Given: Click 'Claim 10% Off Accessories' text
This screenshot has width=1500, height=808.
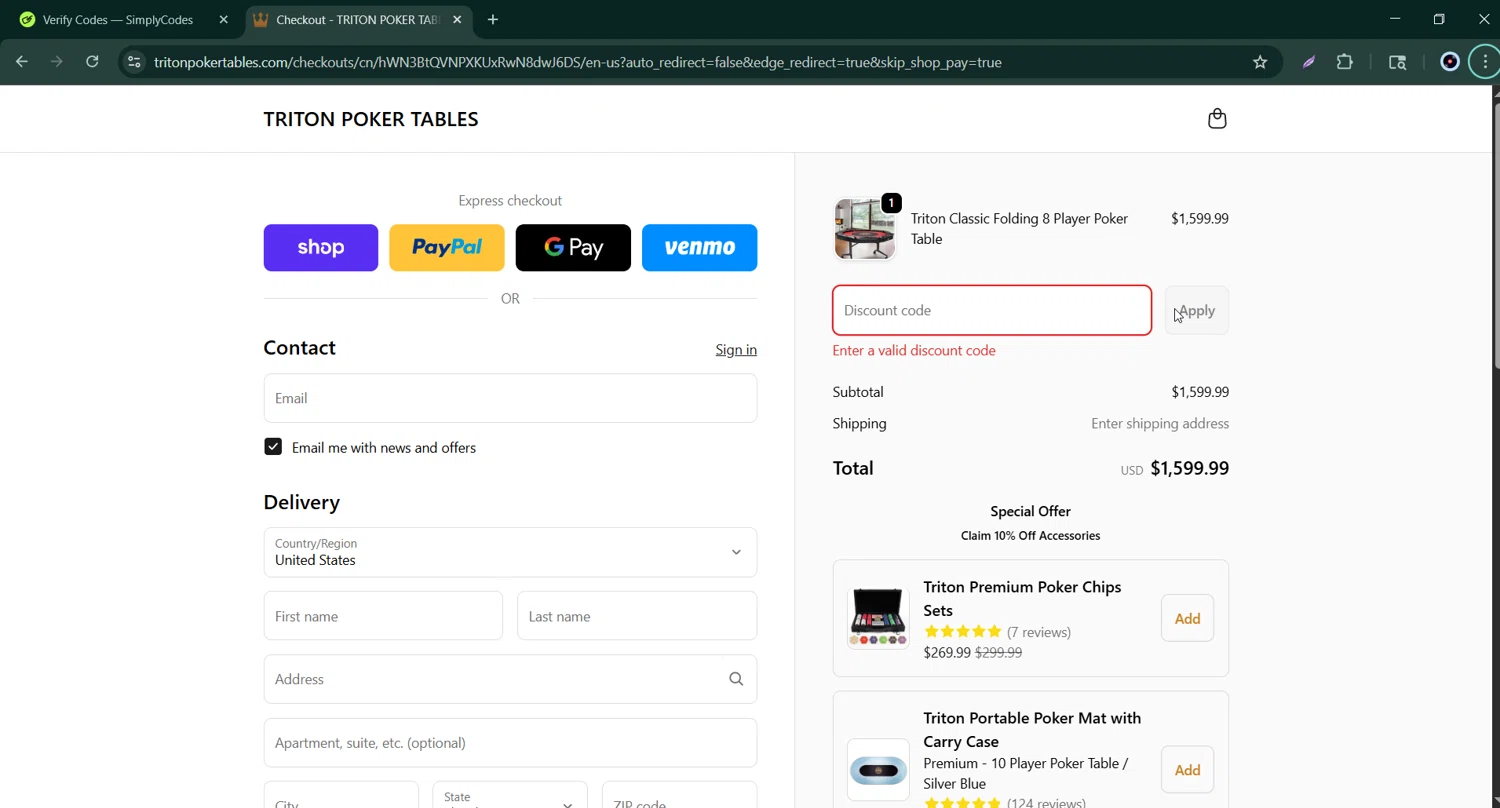Looking at the screenshot, I should click(x=1030, y=536).
